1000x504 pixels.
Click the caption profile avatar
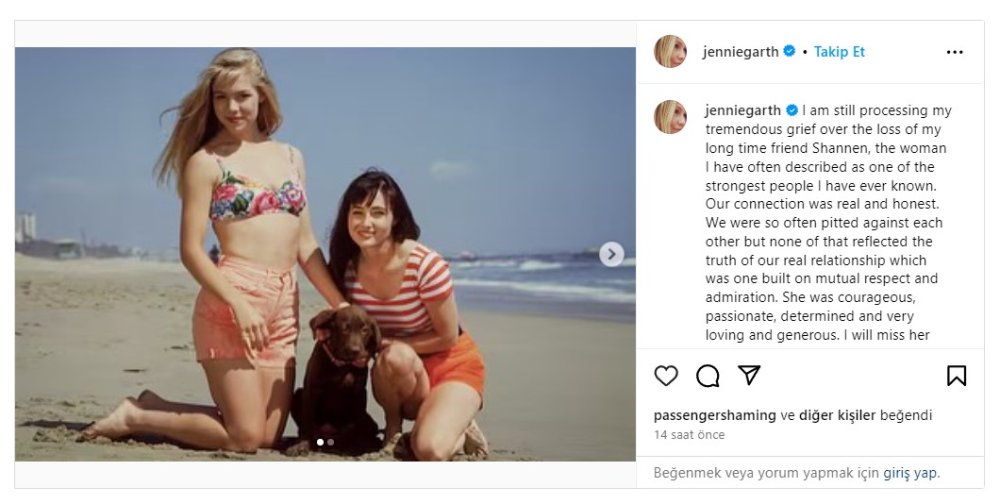tap(670, 116)
